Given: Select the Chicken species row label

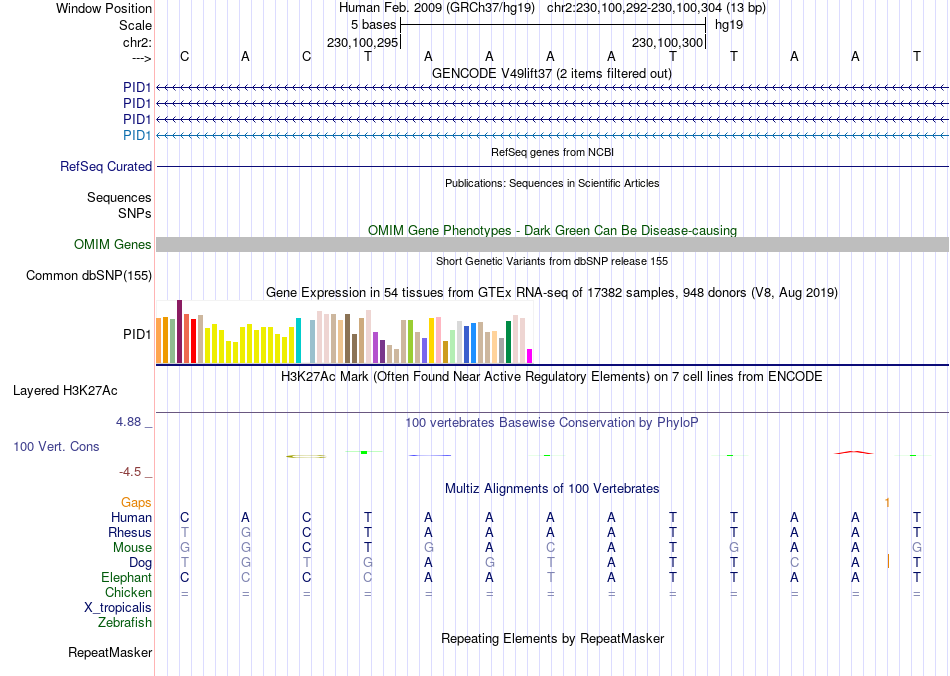Looking at the screenshot, I should tap(128, 592).
